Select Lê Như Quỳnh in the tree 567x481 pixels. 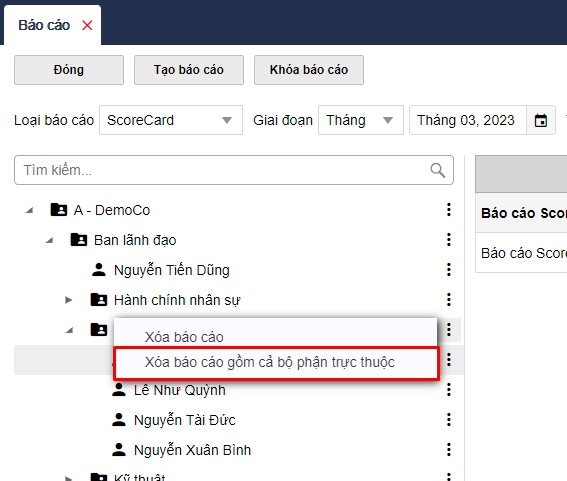pos(180,390)
